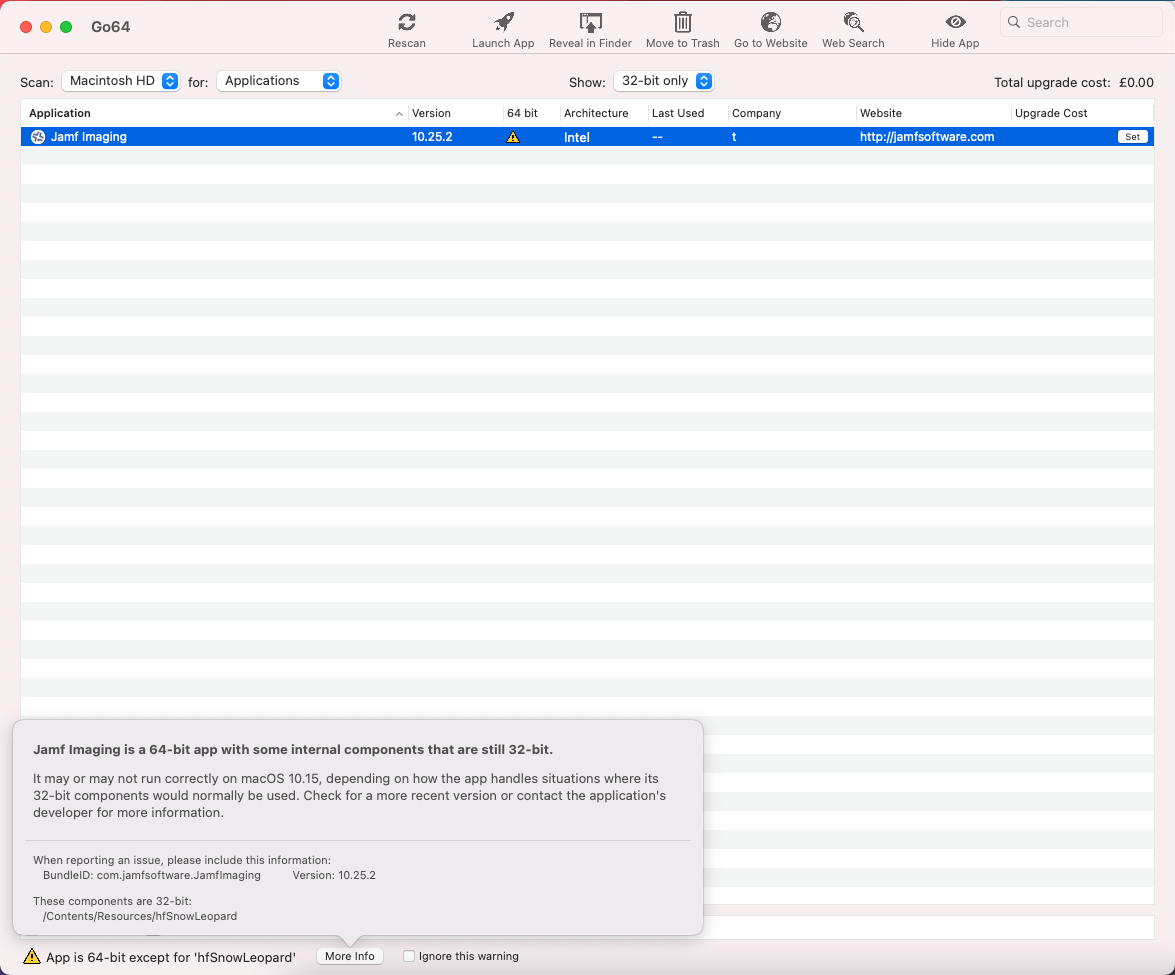The width and height of the screenshot is (1175, 975).
Task: Click 'App is 64-bit except' status text
Action: pyautogui.click(x=171, y=957)
